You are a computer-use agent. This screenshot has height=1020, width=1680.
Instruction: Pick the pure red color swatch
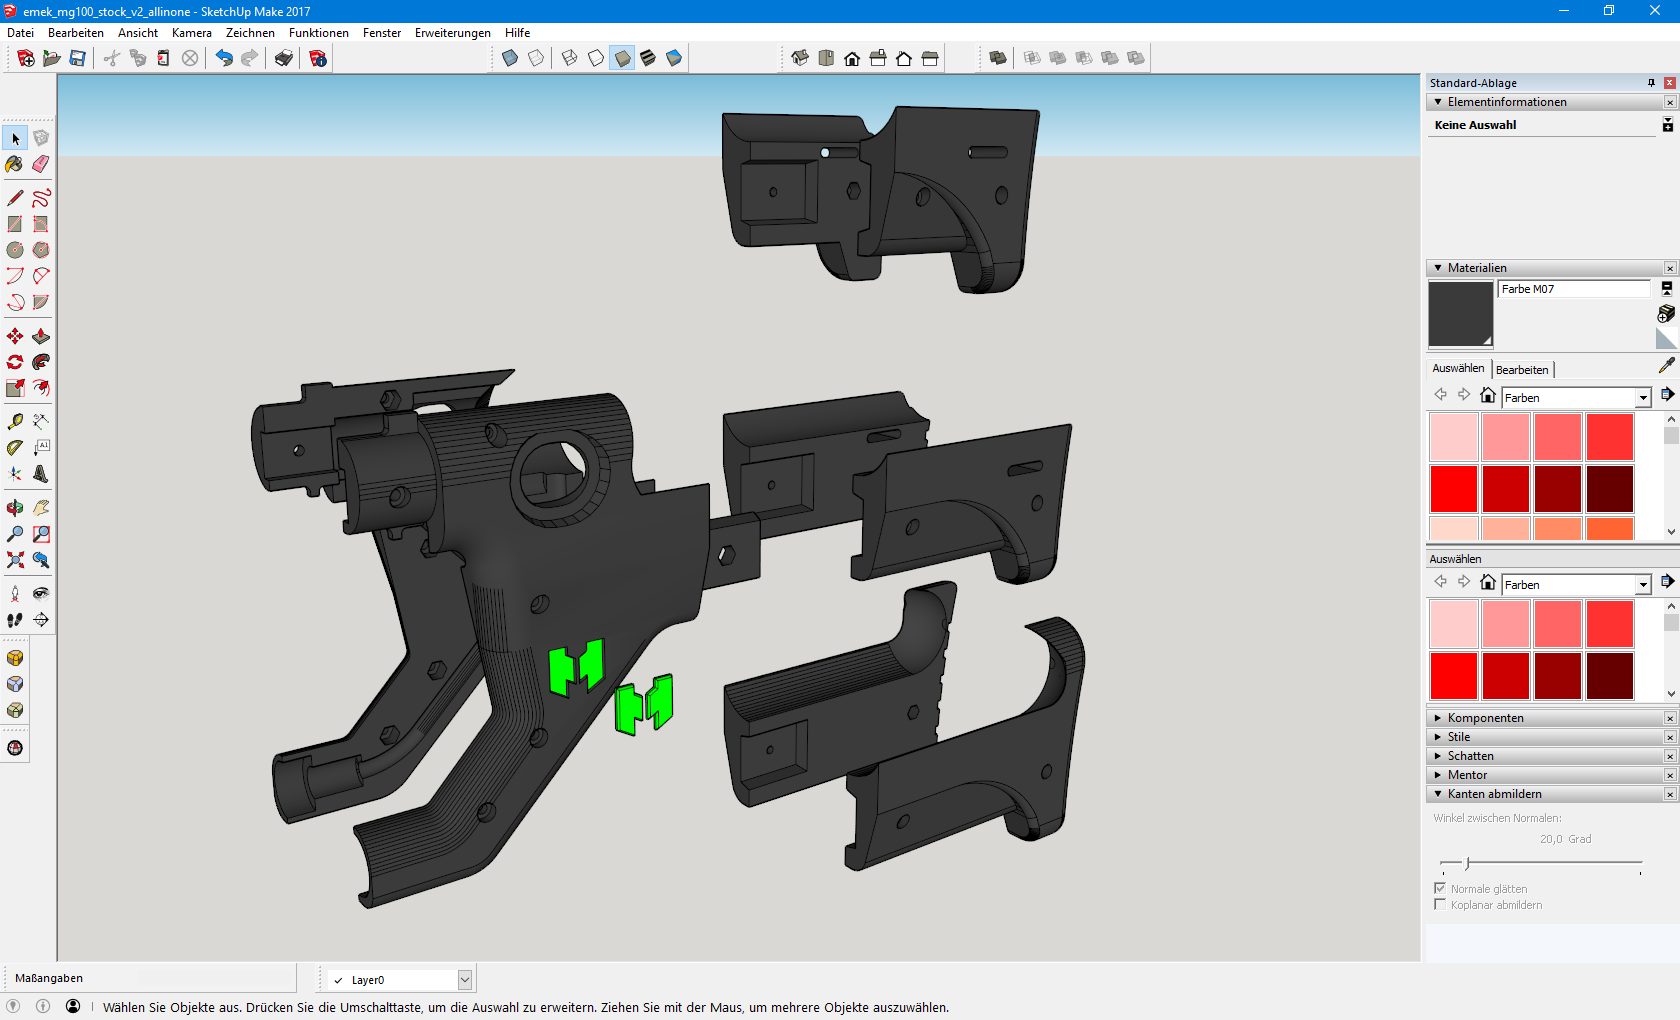coord(1453,489)
